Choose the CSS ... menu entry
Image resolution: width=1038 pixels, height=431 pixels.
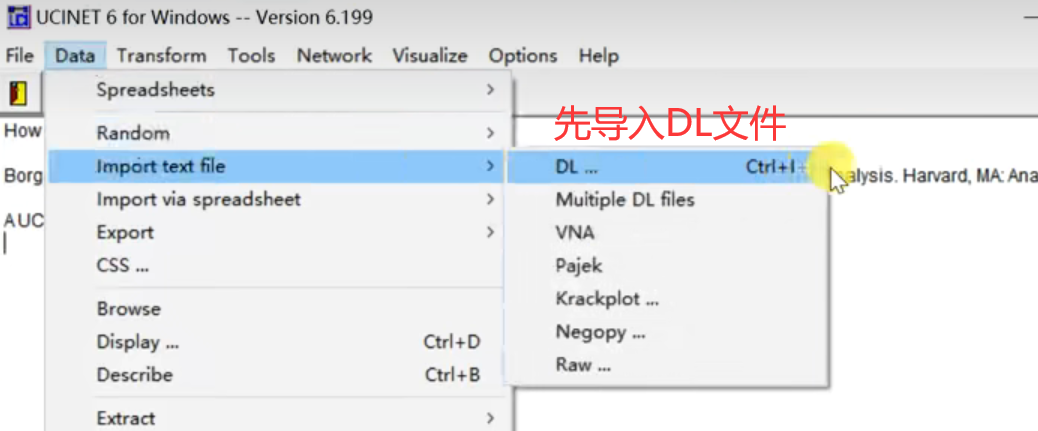click(278, 266)
